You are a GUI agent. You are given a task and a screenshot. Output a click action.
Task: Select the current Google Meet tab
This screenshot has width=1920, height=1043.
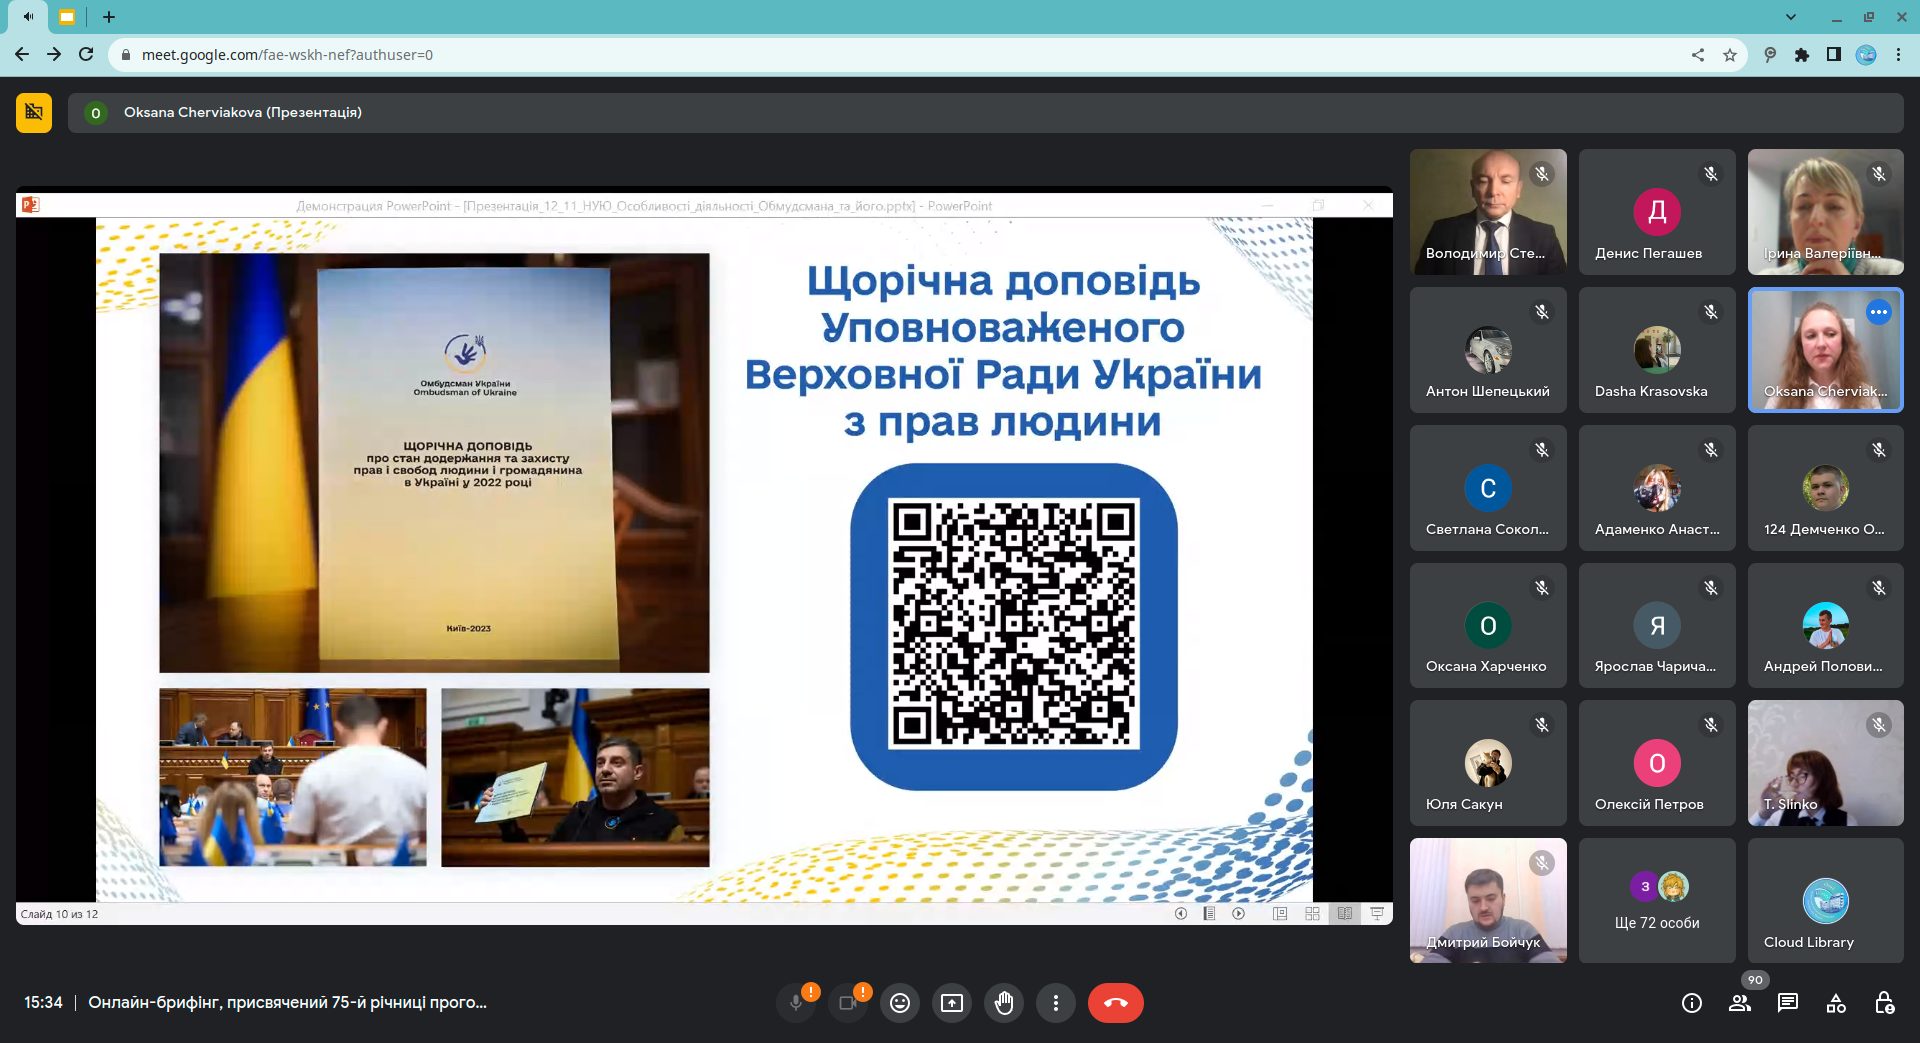tap(66, 17)
